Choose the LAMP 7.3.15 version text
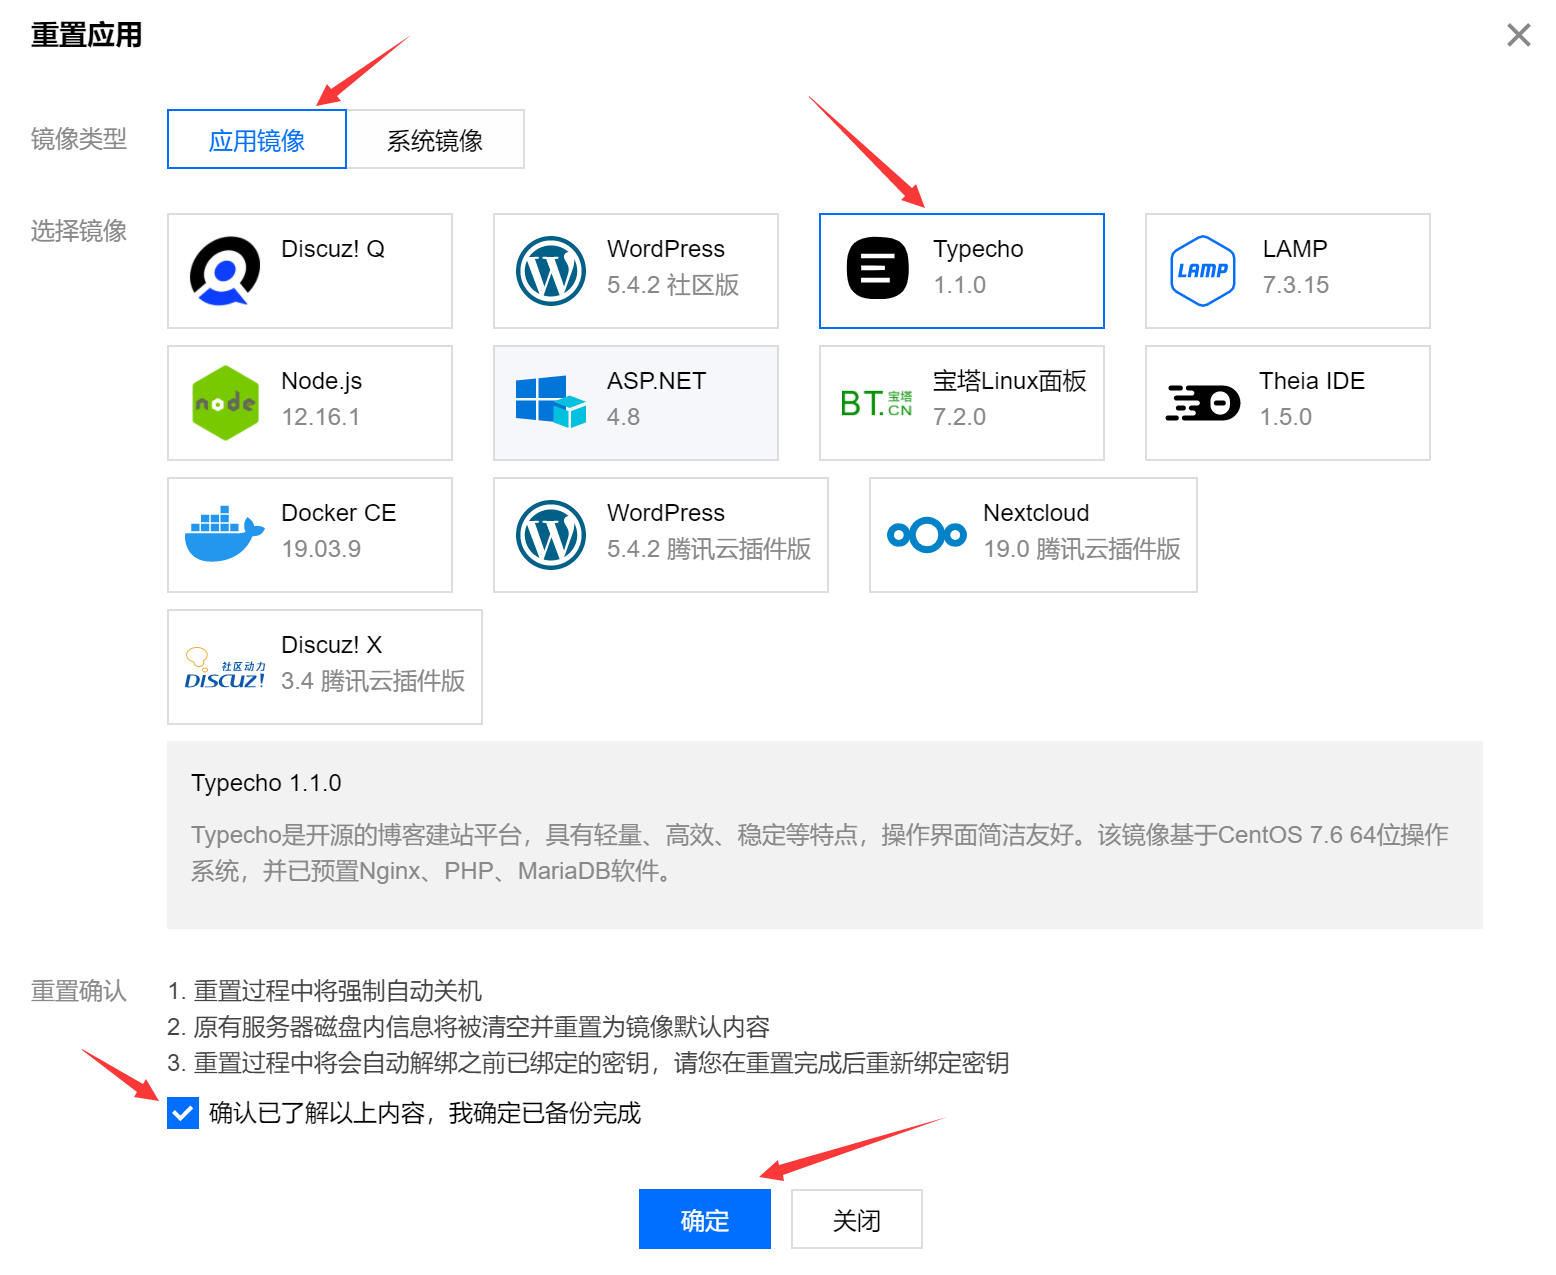 coord(1296,285)
